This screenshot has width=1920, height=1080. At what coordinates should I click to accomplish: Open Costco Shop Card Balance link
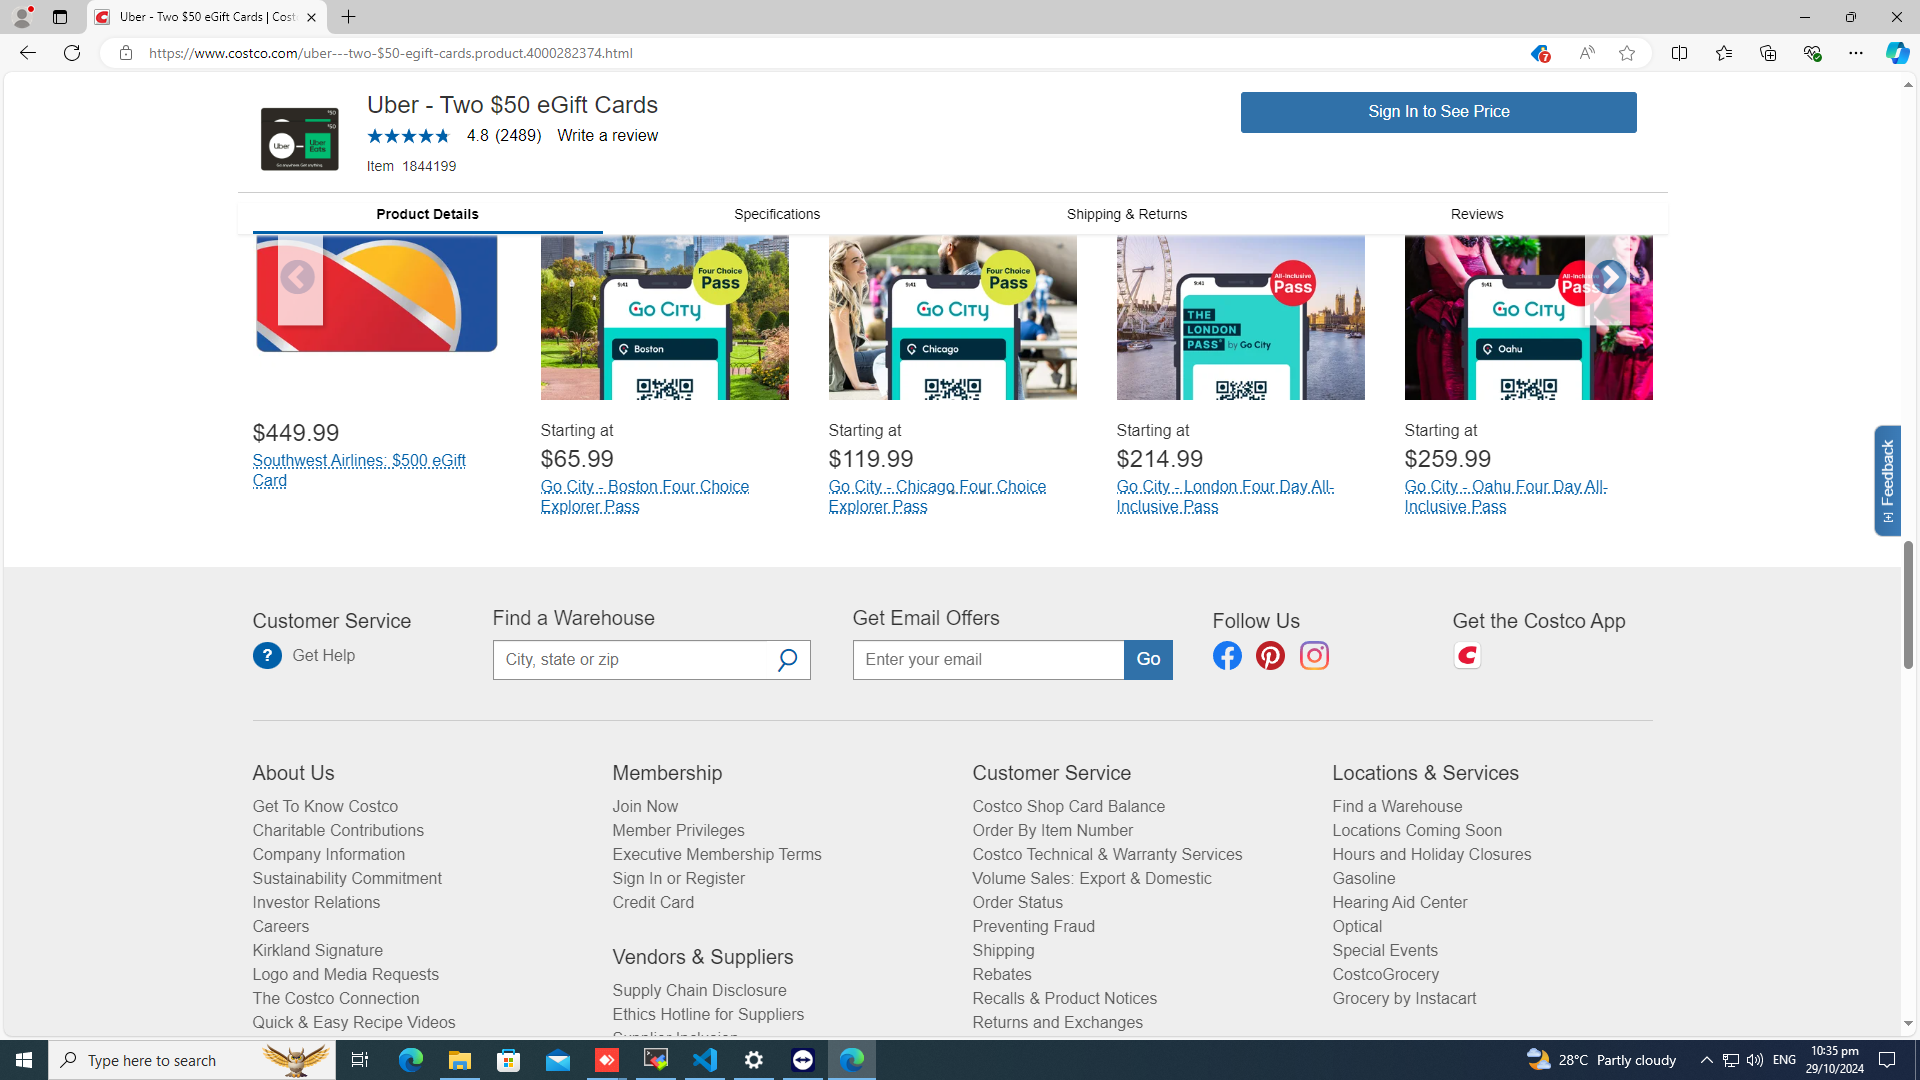(x=1068, y=807)
